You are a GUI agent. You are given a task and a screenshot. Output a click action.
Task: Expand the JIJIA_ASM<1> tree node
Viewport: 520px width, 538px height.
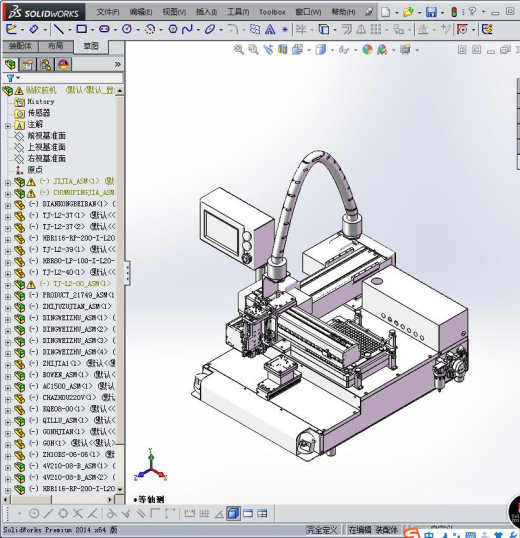[8, 182]
